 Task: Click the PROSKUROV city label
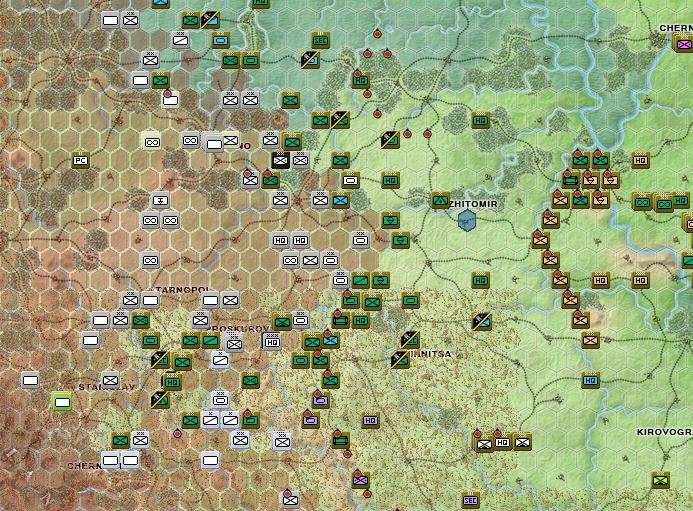tap(240, 329)
